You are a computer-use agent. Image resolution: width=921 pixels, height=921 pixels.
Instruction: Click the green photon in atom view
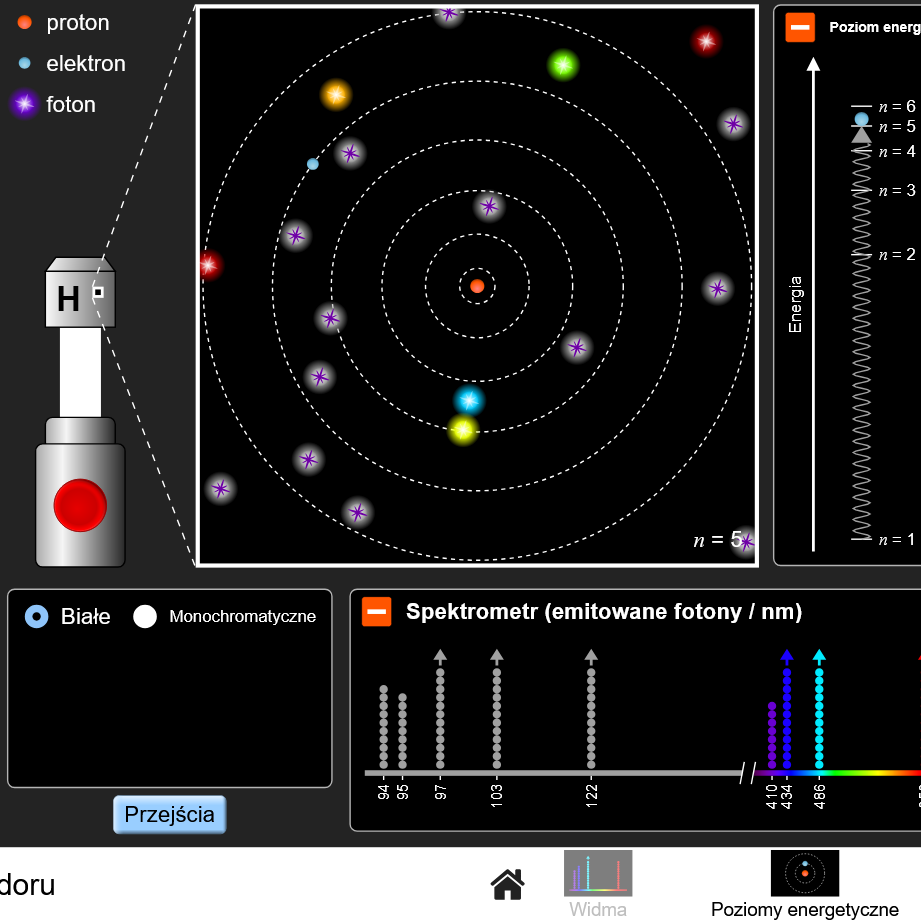[563, 65]
